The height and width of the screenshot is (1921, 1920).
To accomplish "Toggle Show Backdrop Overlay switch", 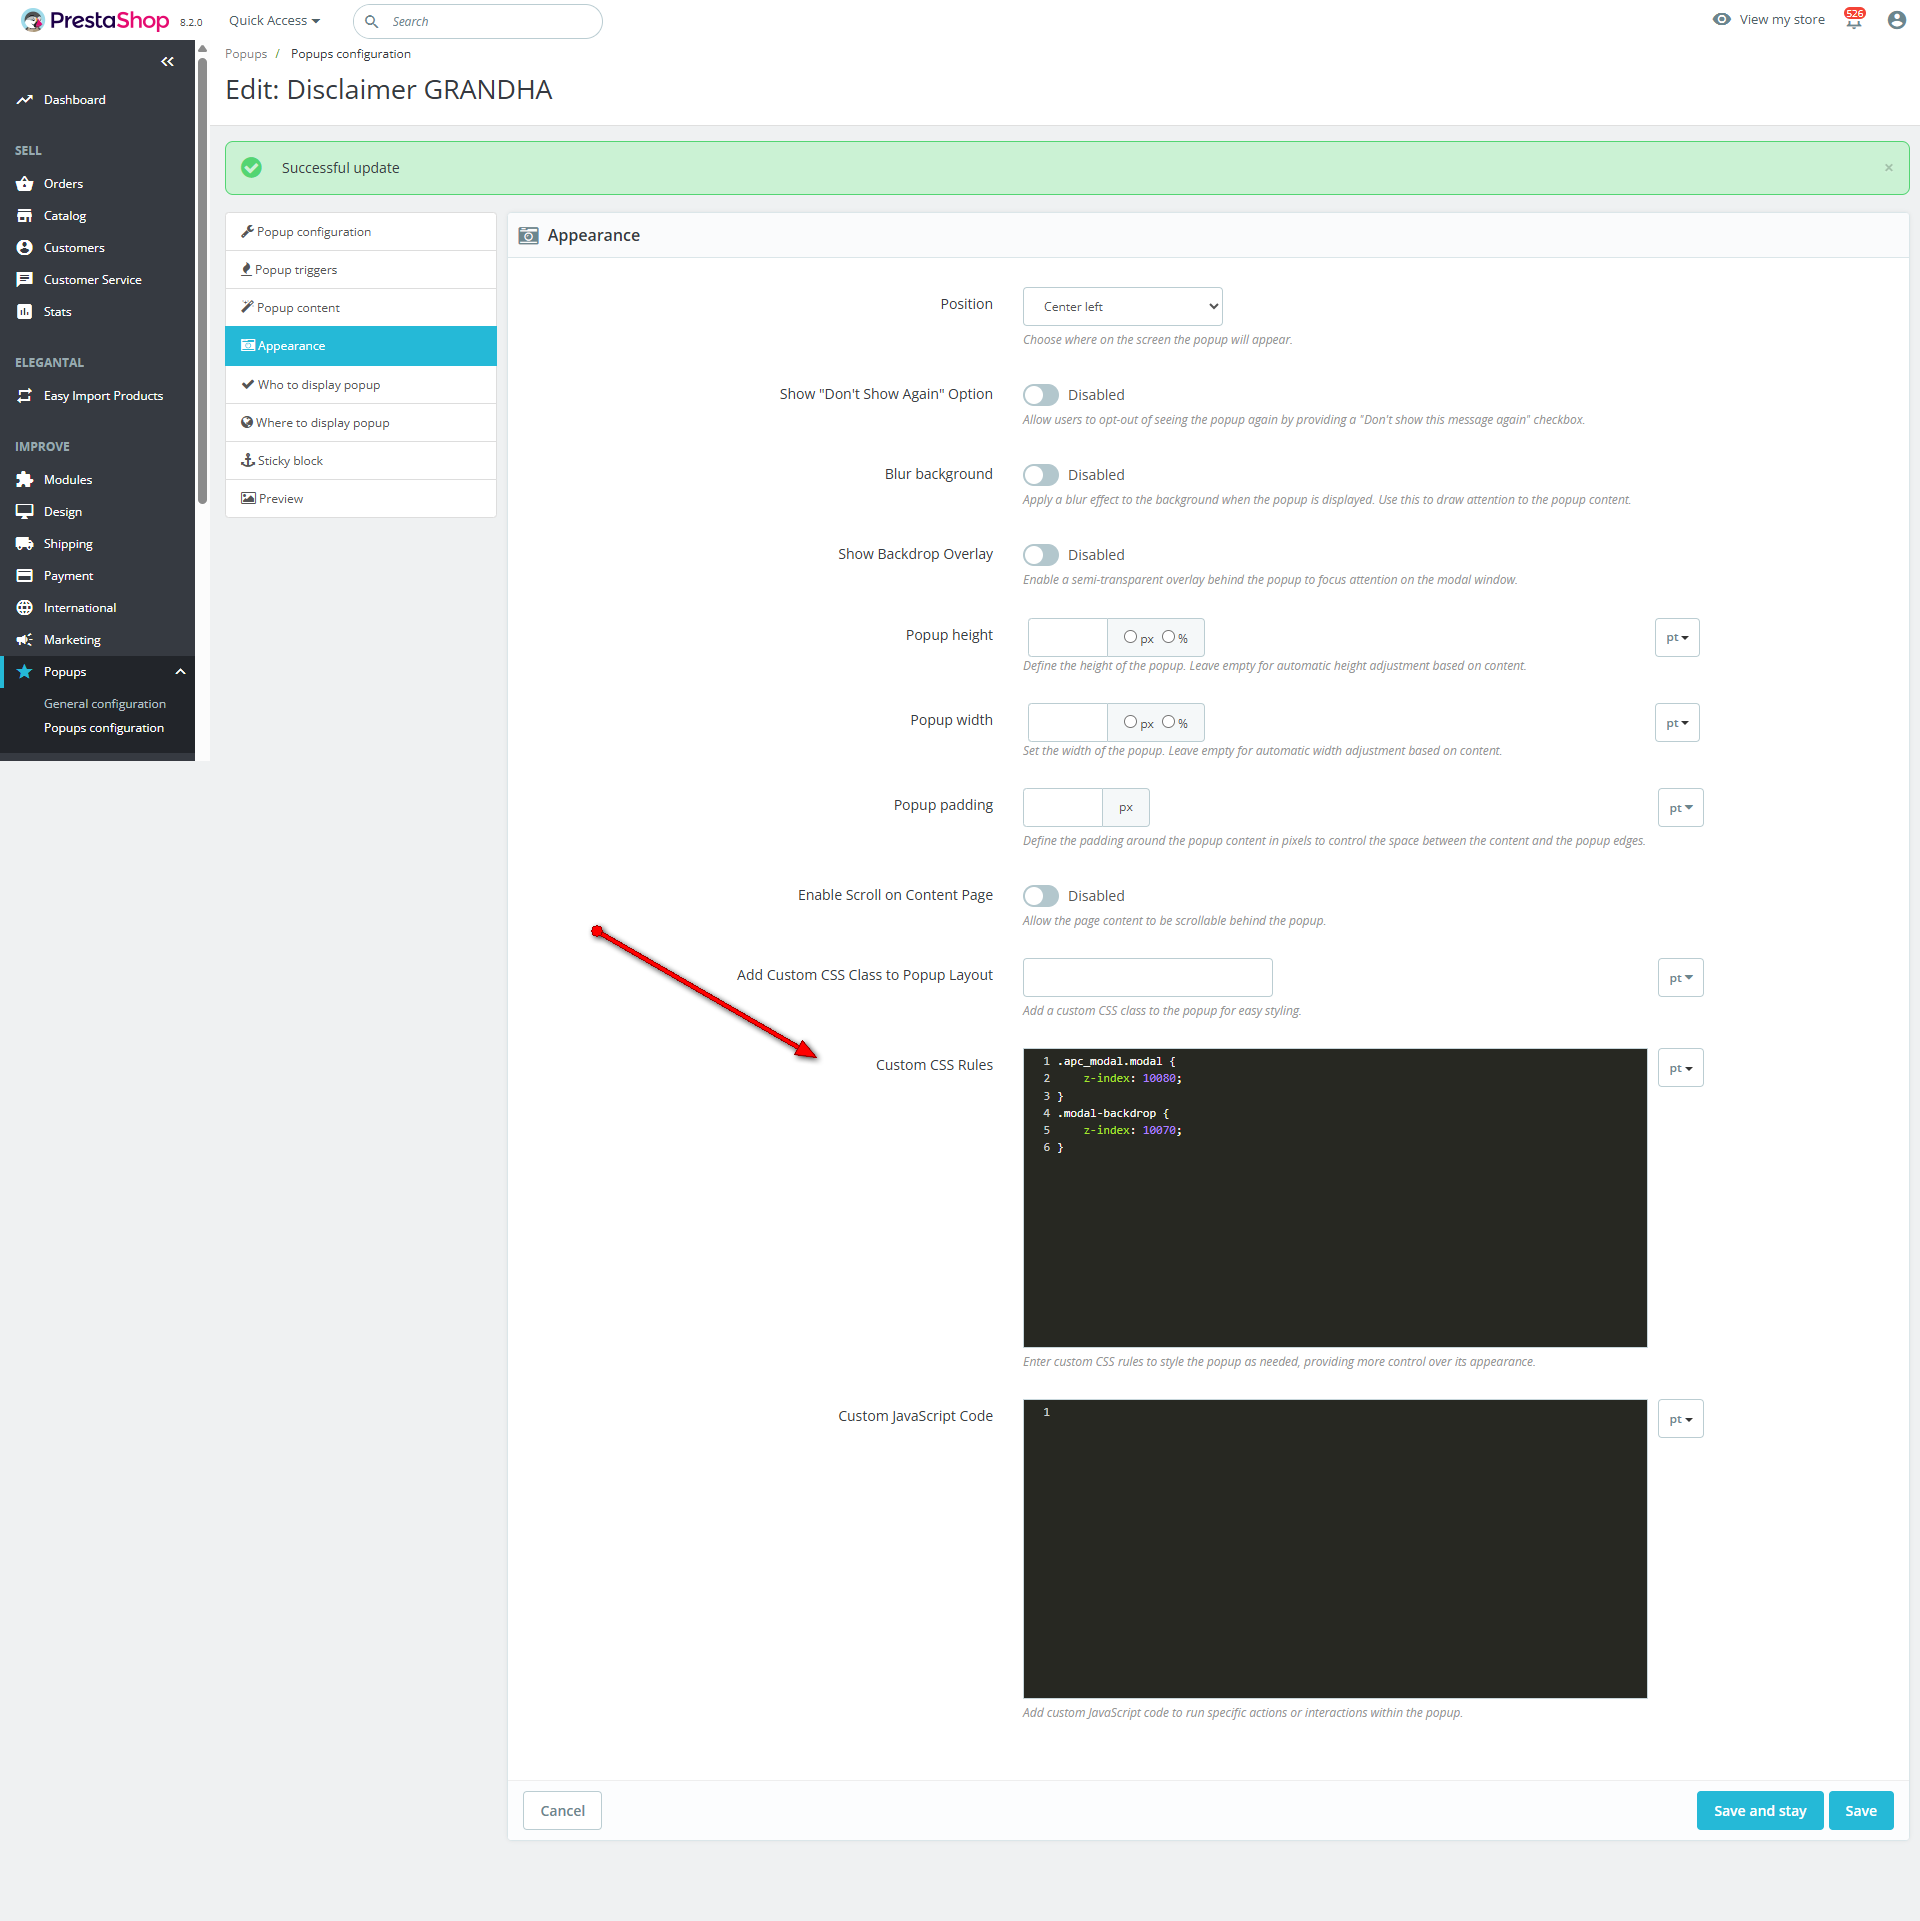I will tap(1040, 555).
